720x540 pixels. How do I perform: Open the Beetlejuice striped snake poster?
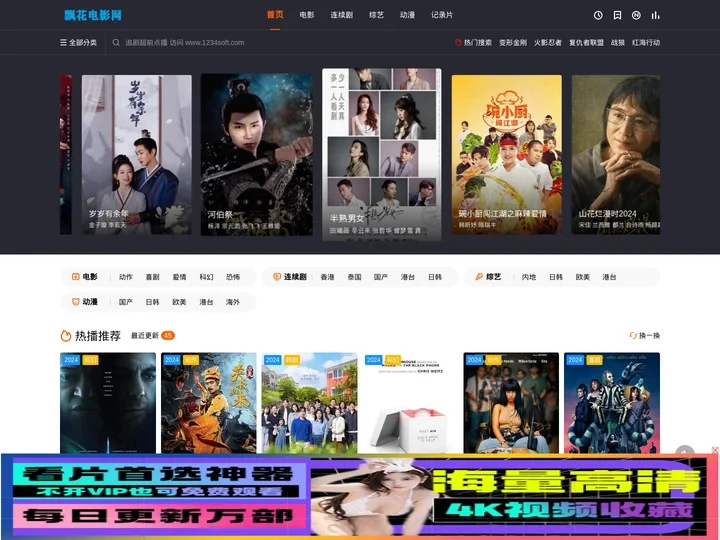pos(612,403)
